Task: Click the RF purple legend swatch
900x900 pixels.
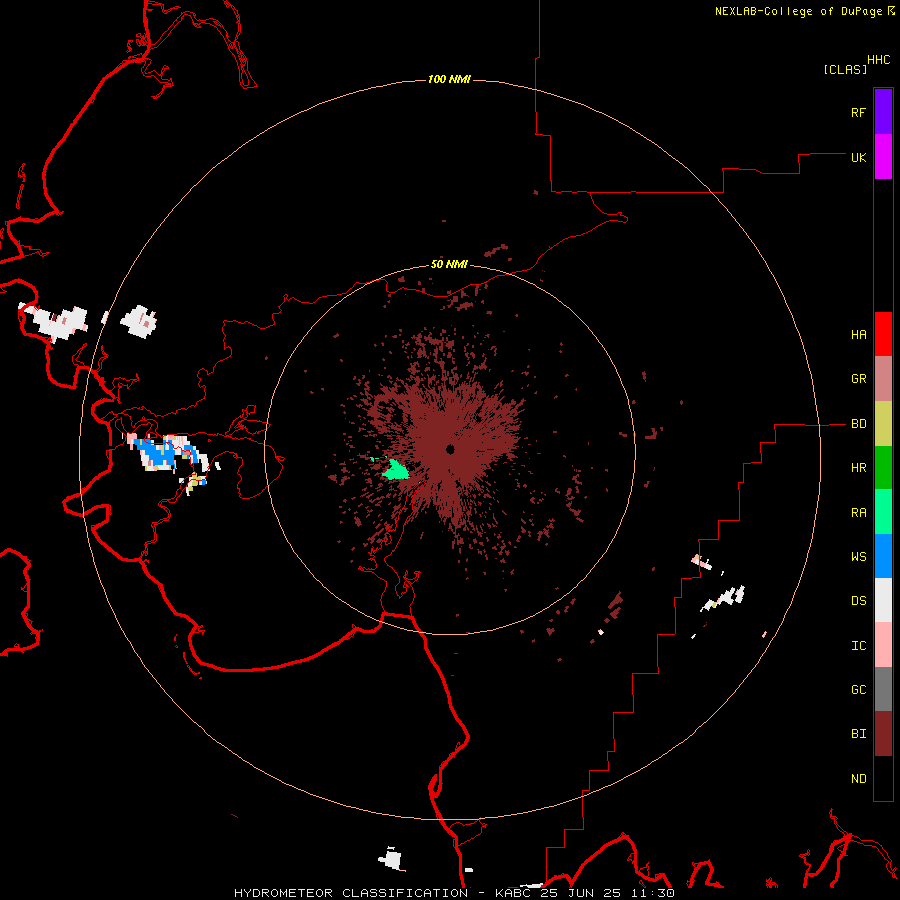Action: (x=883, y=112)
